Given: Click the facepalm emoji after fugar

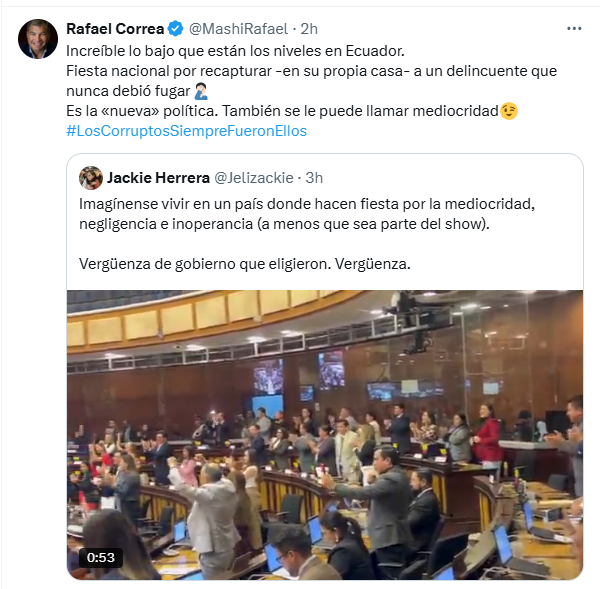Looking at the screenshot, I should (201, 91).
